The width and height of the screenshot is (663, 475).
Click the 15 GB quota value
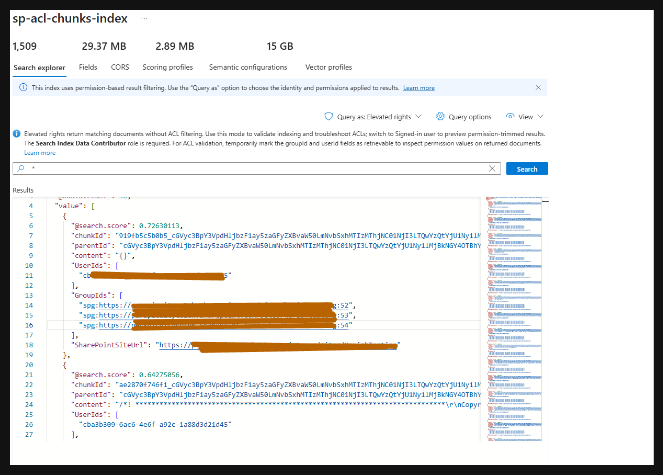(x=280, y=46)
